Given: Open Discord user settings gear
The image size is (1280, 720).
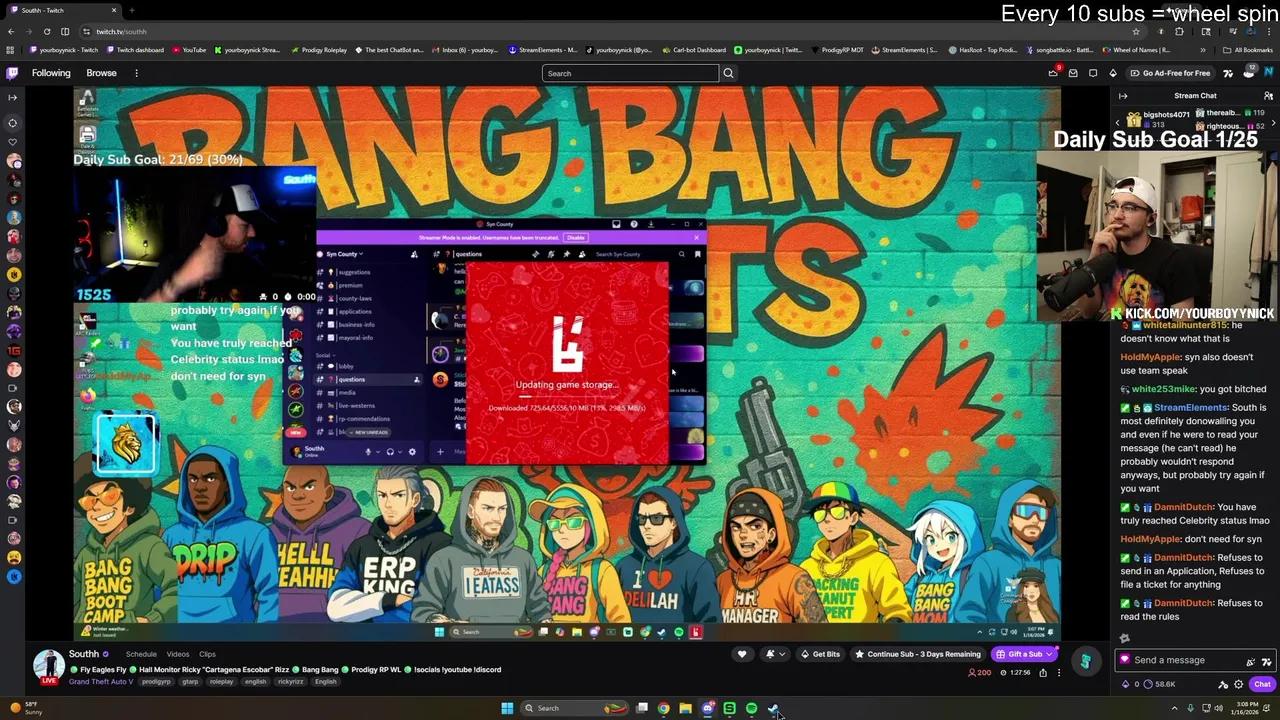Looking at the screenshot, I should point(411,452).
